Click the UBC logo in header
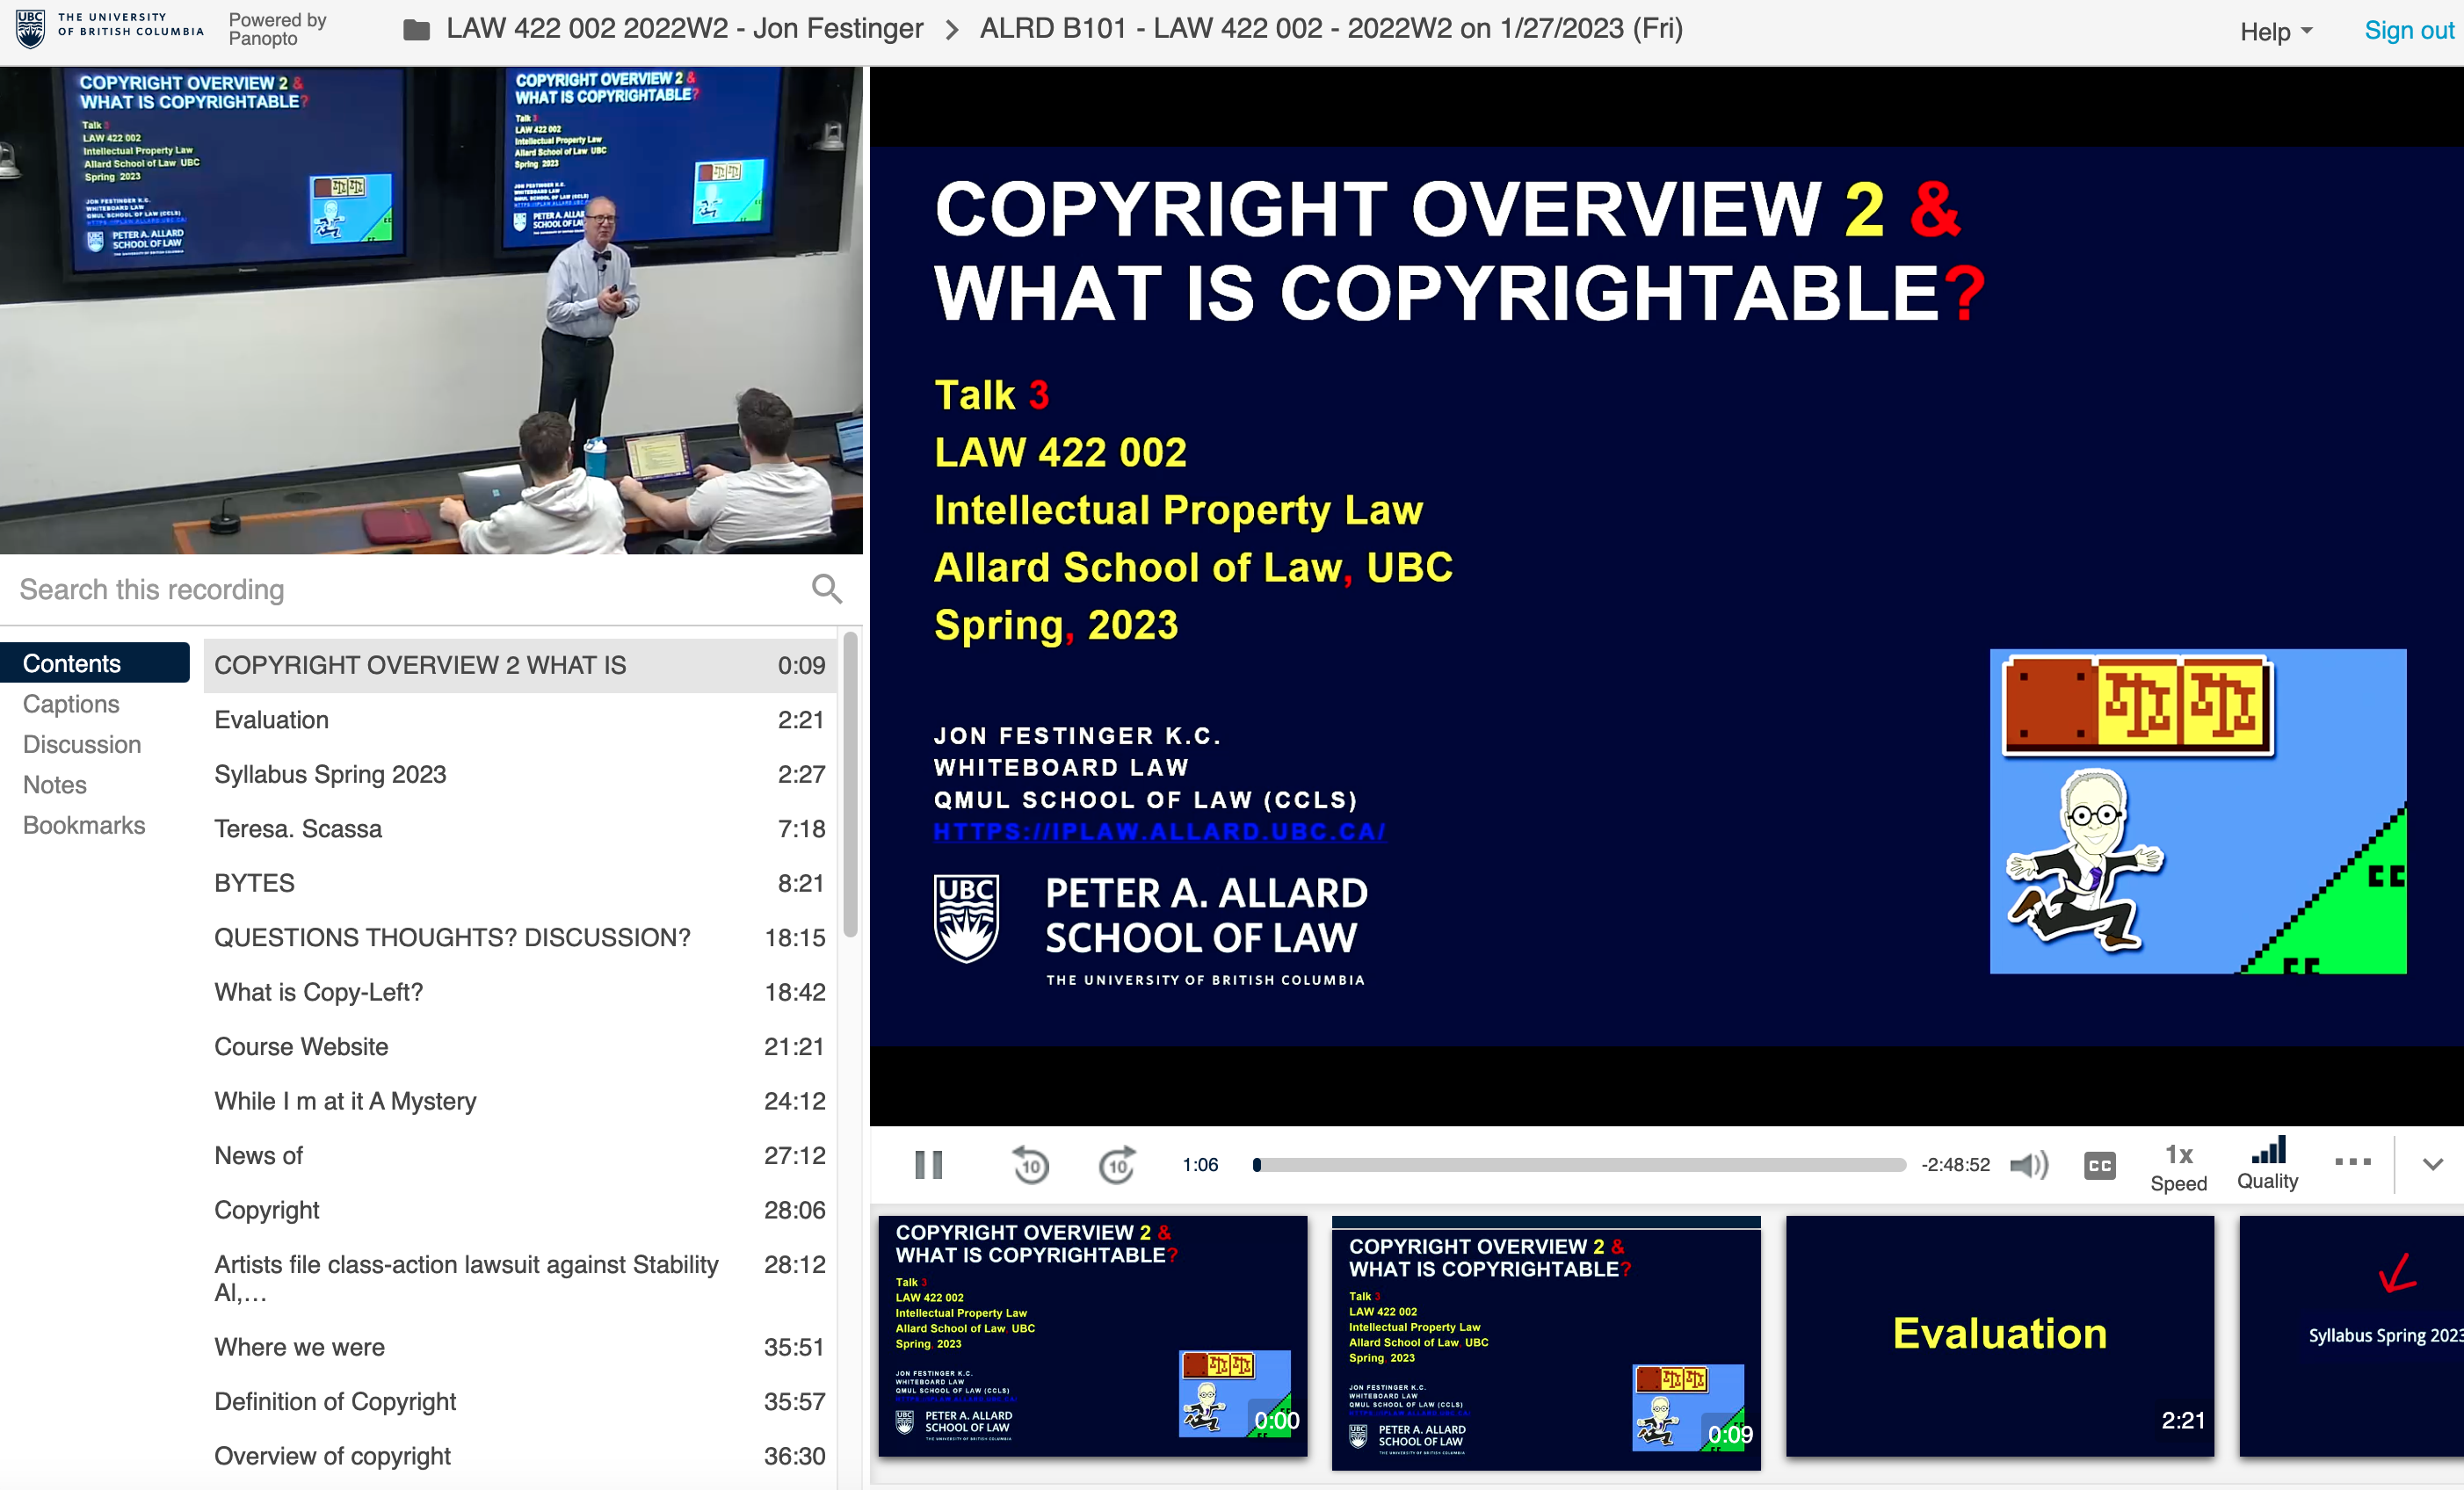2464x1490 pixels. click(110, 27)
